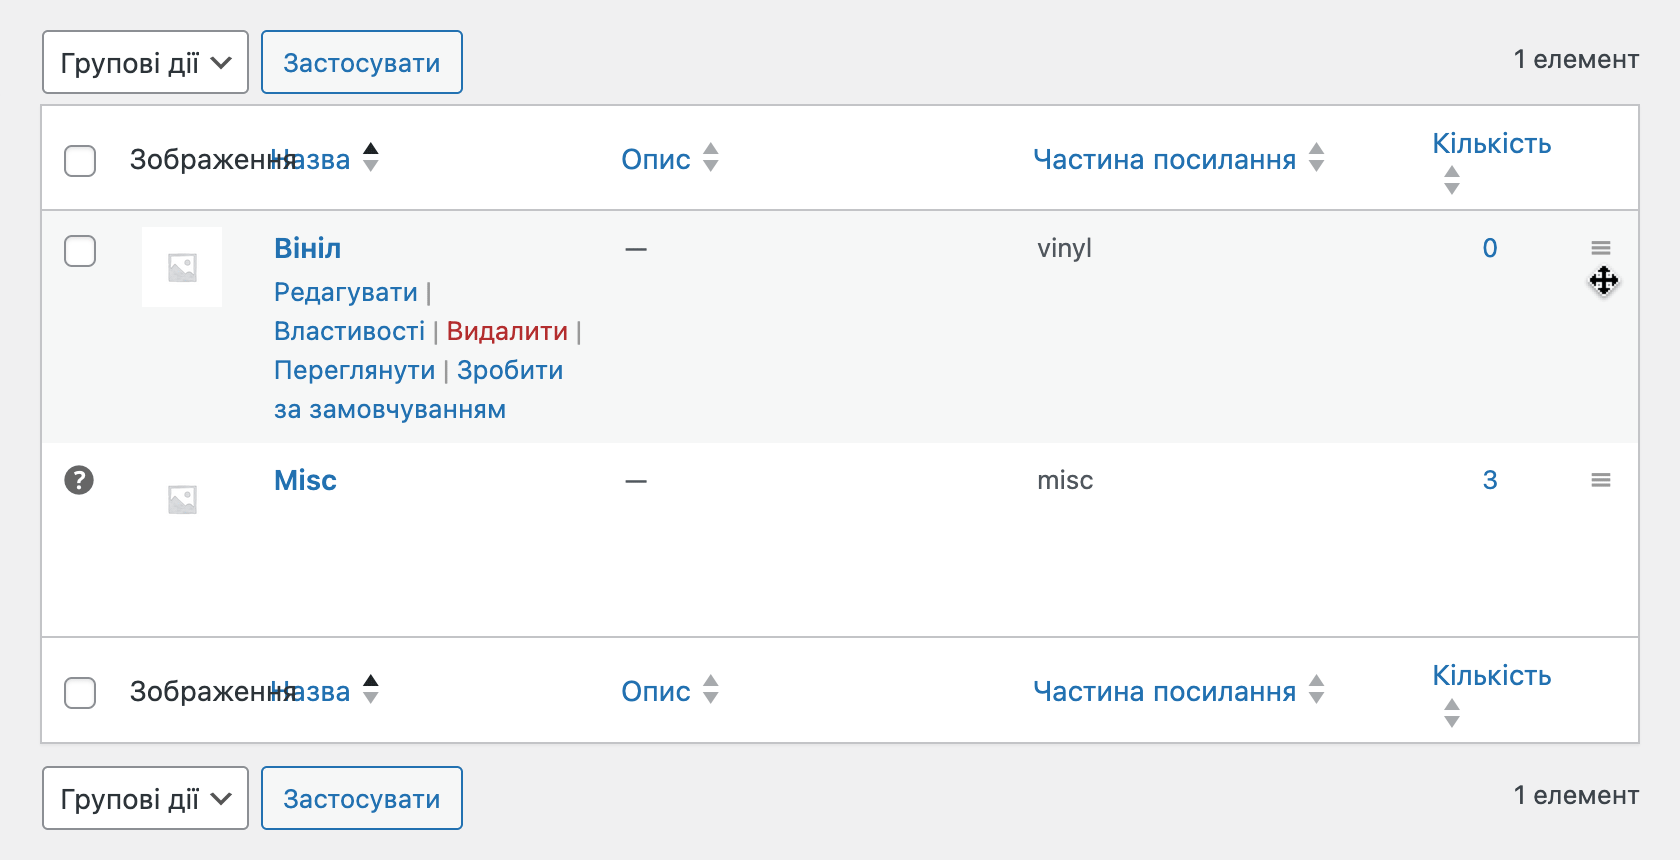This screenshot has height=860, width=1680.
Task: Click the top '1 елемент' count text
Action: click(1576, 59)
